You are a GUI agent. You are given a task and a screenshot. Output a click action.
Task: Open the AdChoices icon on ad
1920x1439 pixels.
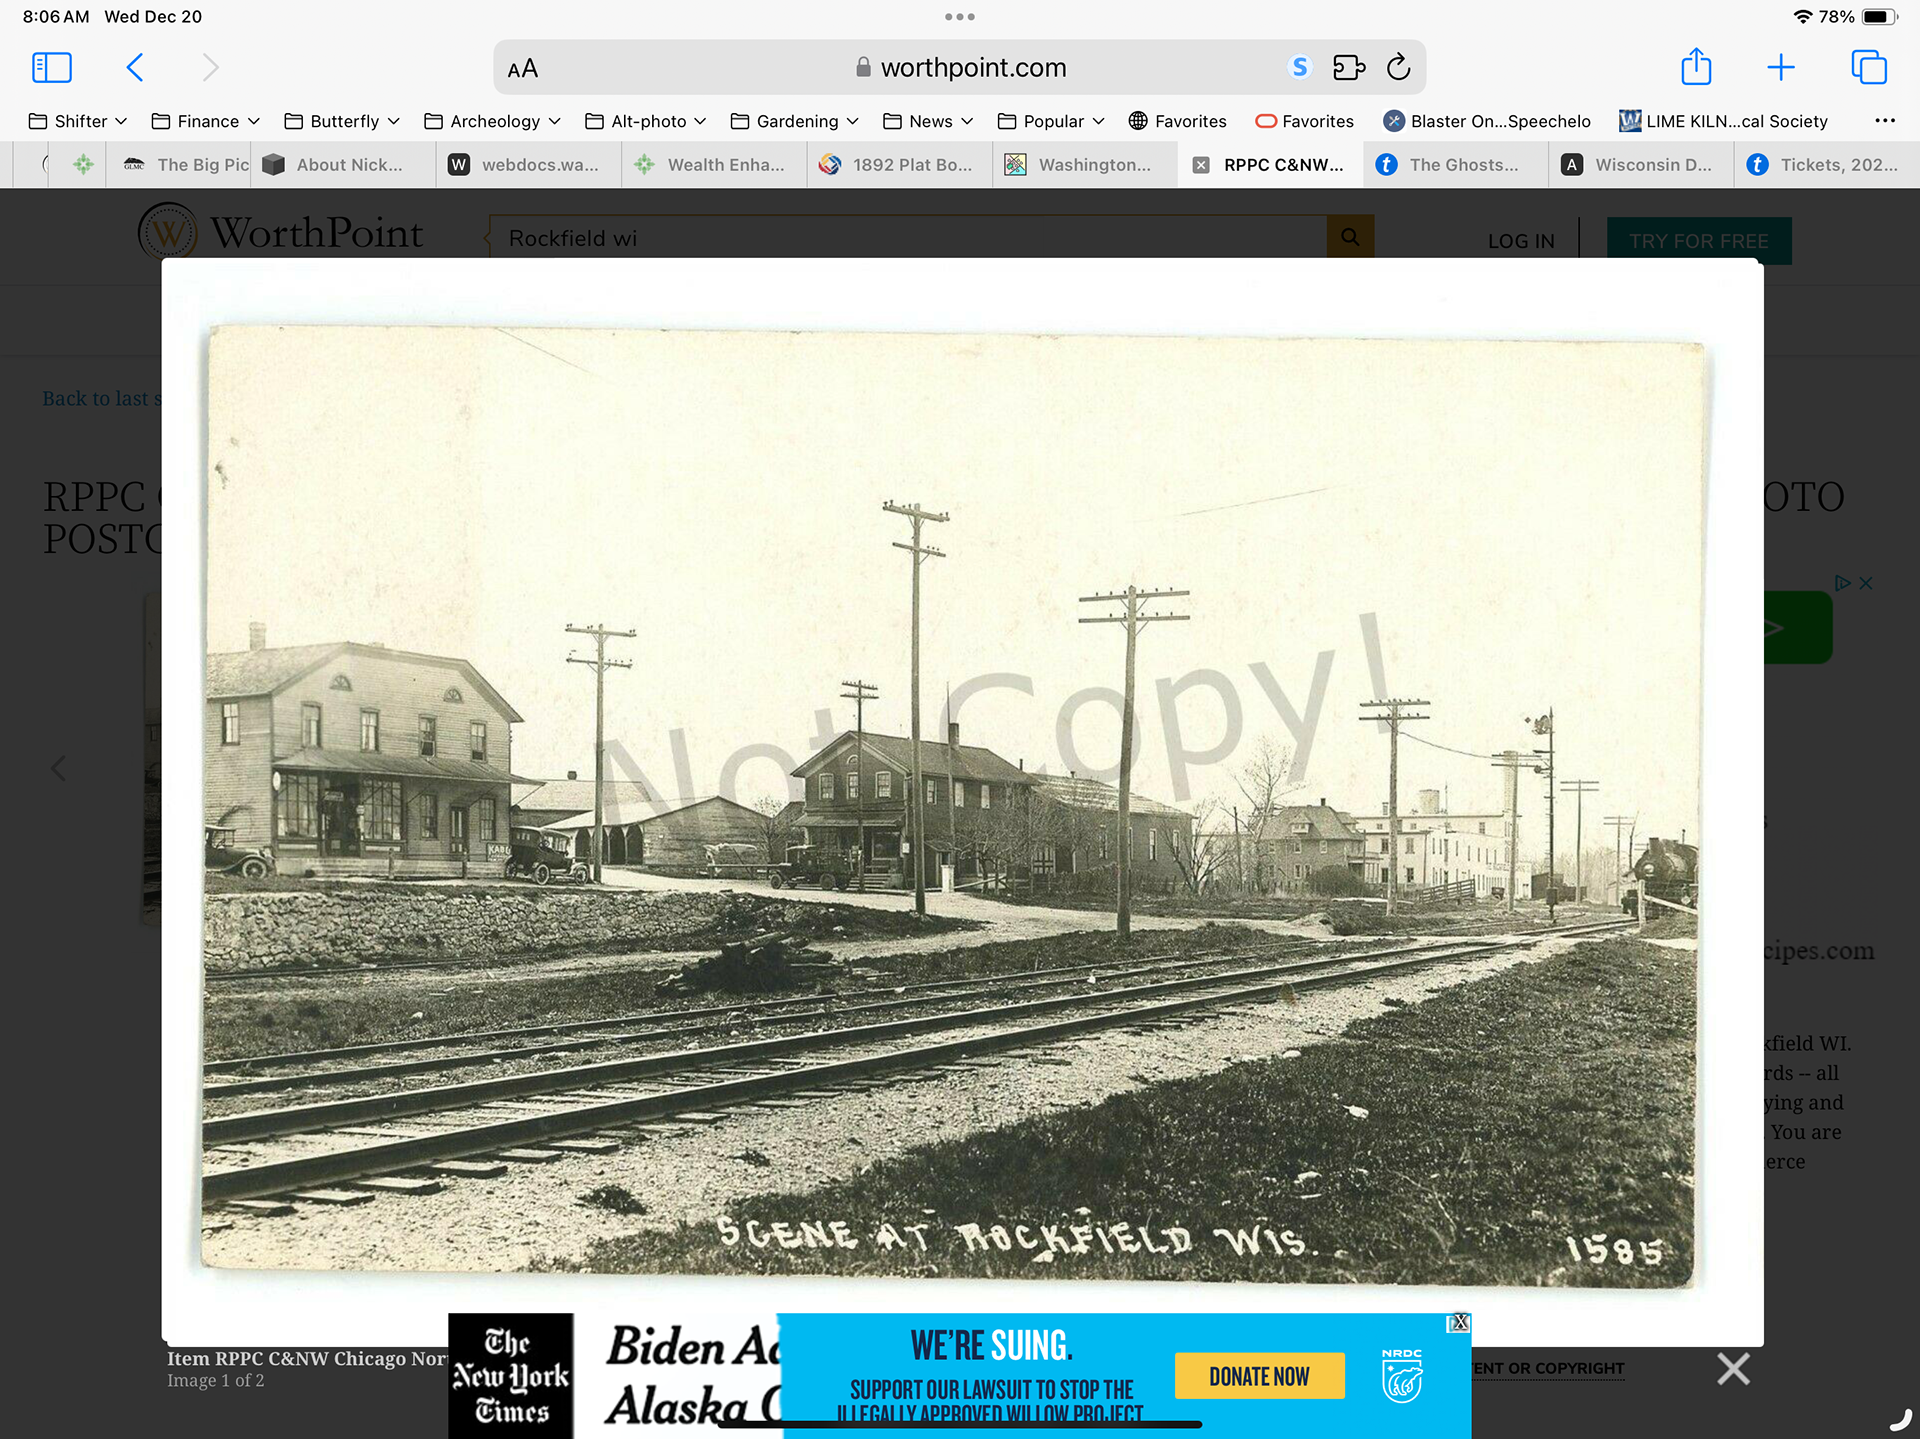tap(1842, 582)
